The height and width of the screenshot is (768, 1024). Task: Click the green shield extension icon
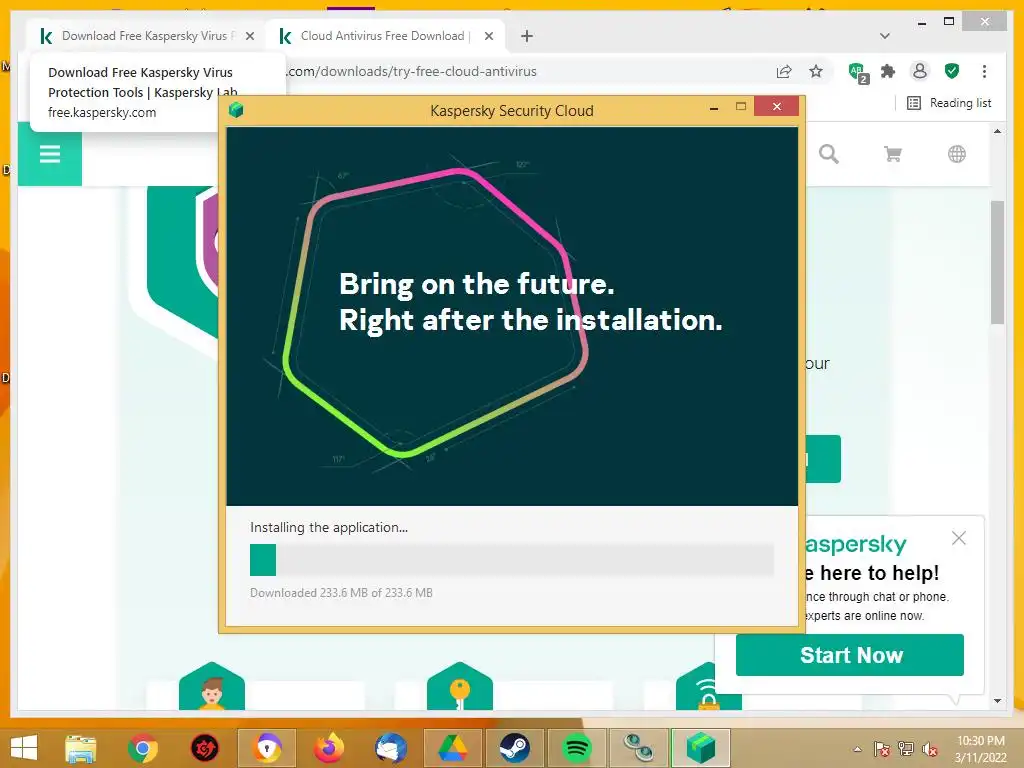pyautogui.click(x=952, y=71)
